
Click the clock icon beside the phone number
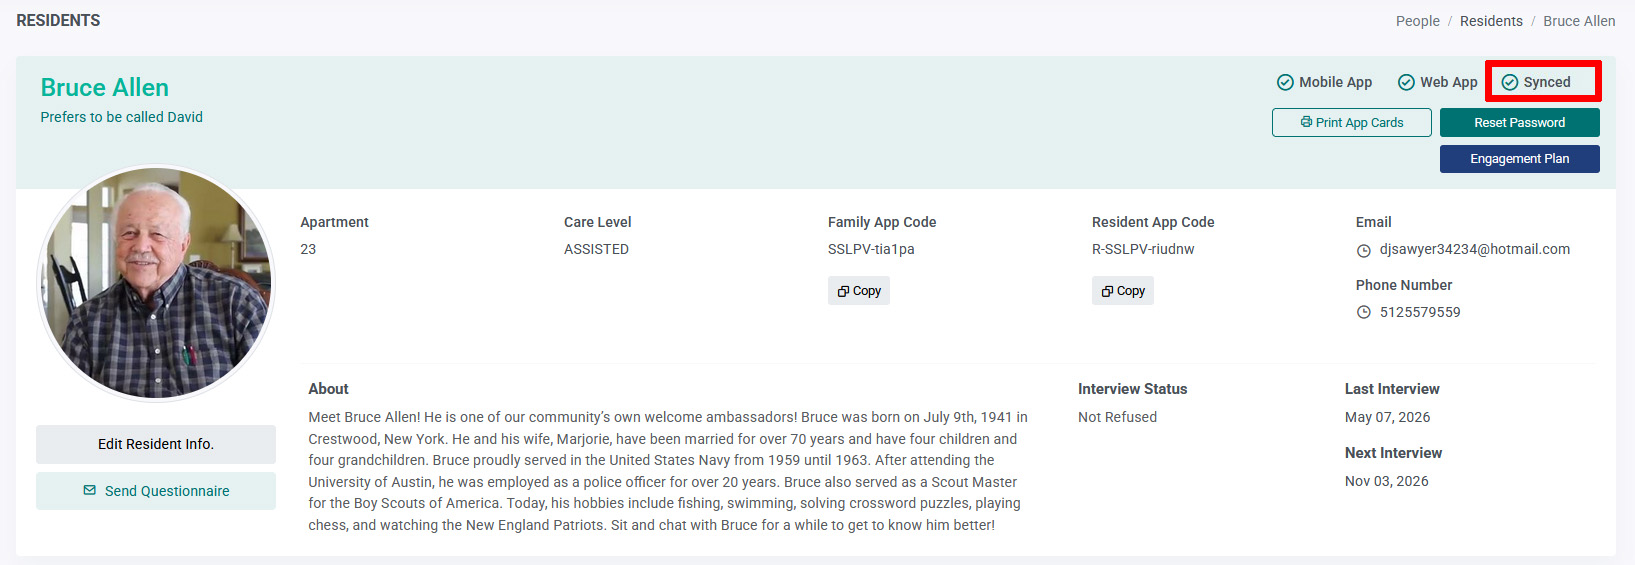[x=1363, y=312]
